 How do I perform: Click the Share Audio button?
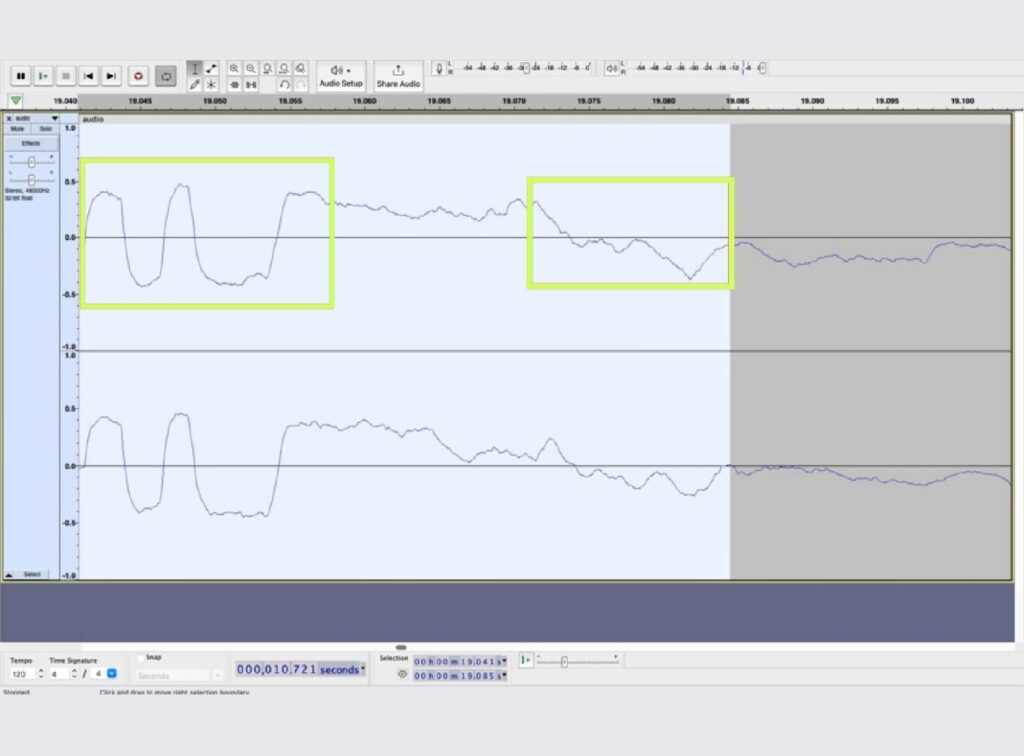click(x=398, y=76)
